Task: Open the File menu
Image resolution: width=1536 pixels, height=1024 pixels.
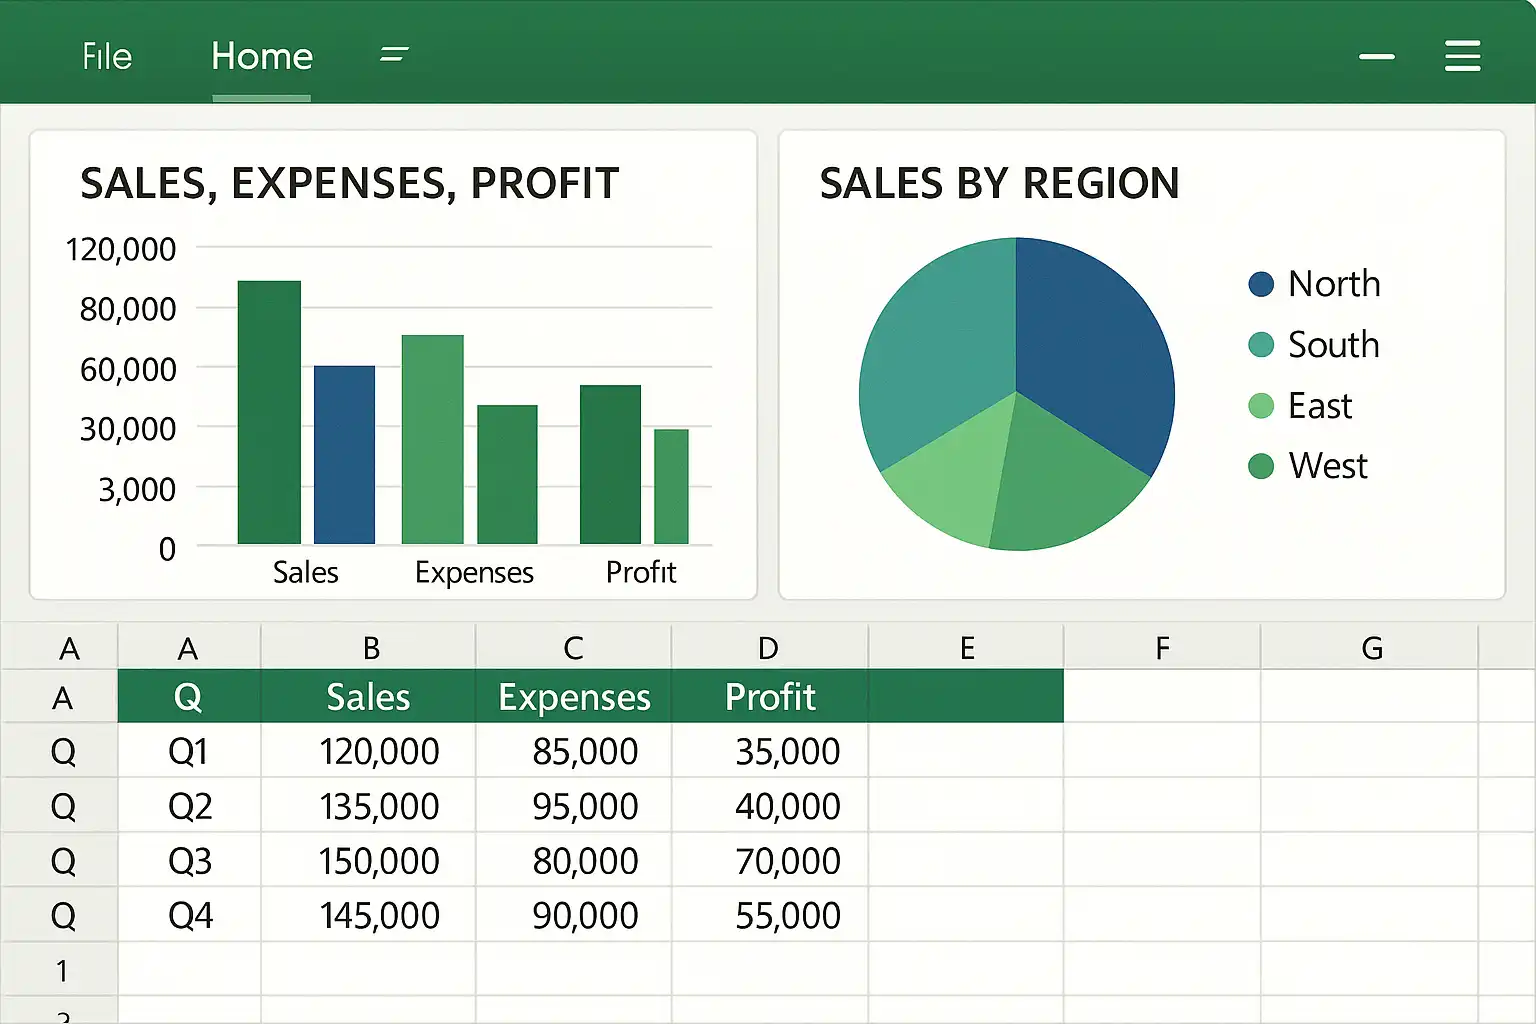Action: (x=107, y=56)
